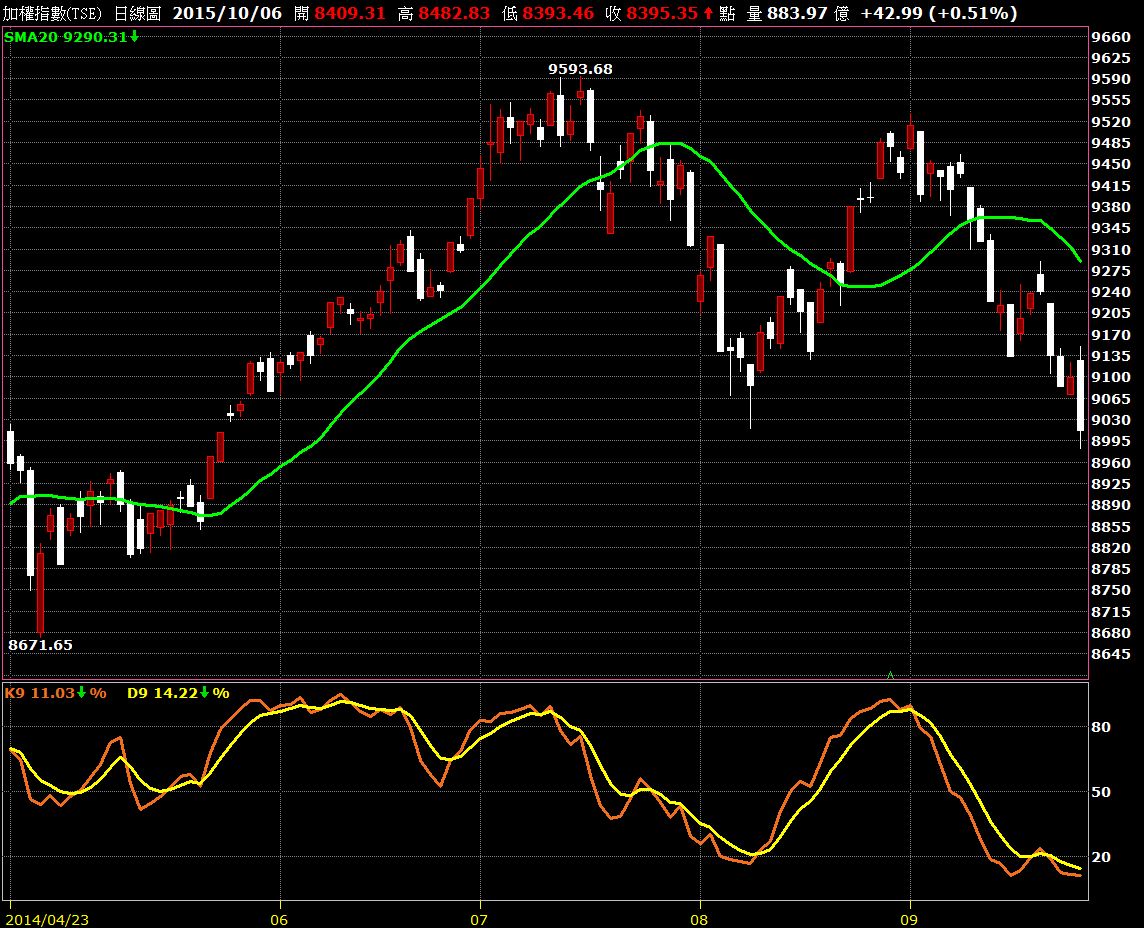Image resolution: width=1144 pixels, height=928 pixels.
Task: Click the 8680 price axis label
Action: 1111,633
